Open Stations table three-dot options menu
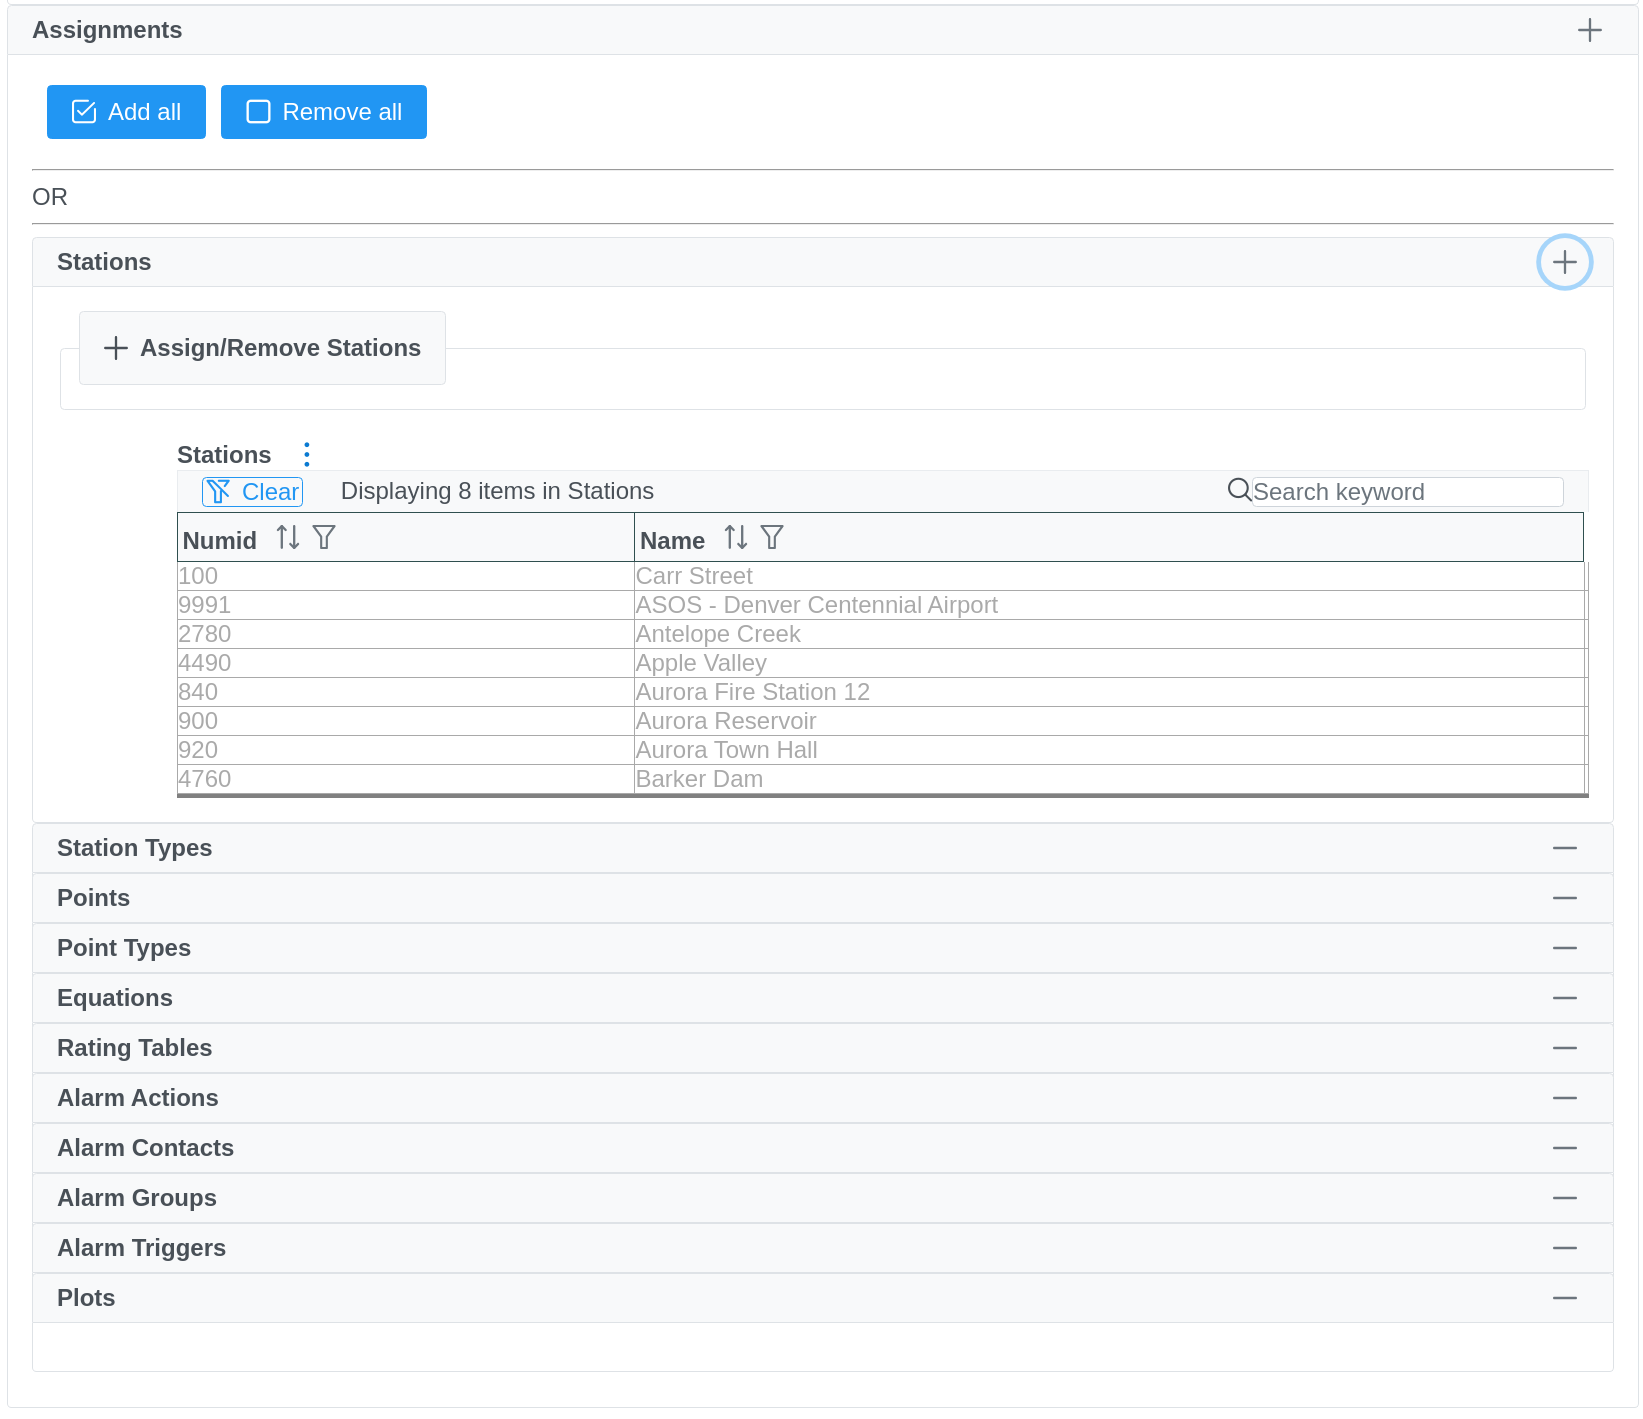Image resolution: width=1643 pixels, height=1419 pixels. [307, 455]
